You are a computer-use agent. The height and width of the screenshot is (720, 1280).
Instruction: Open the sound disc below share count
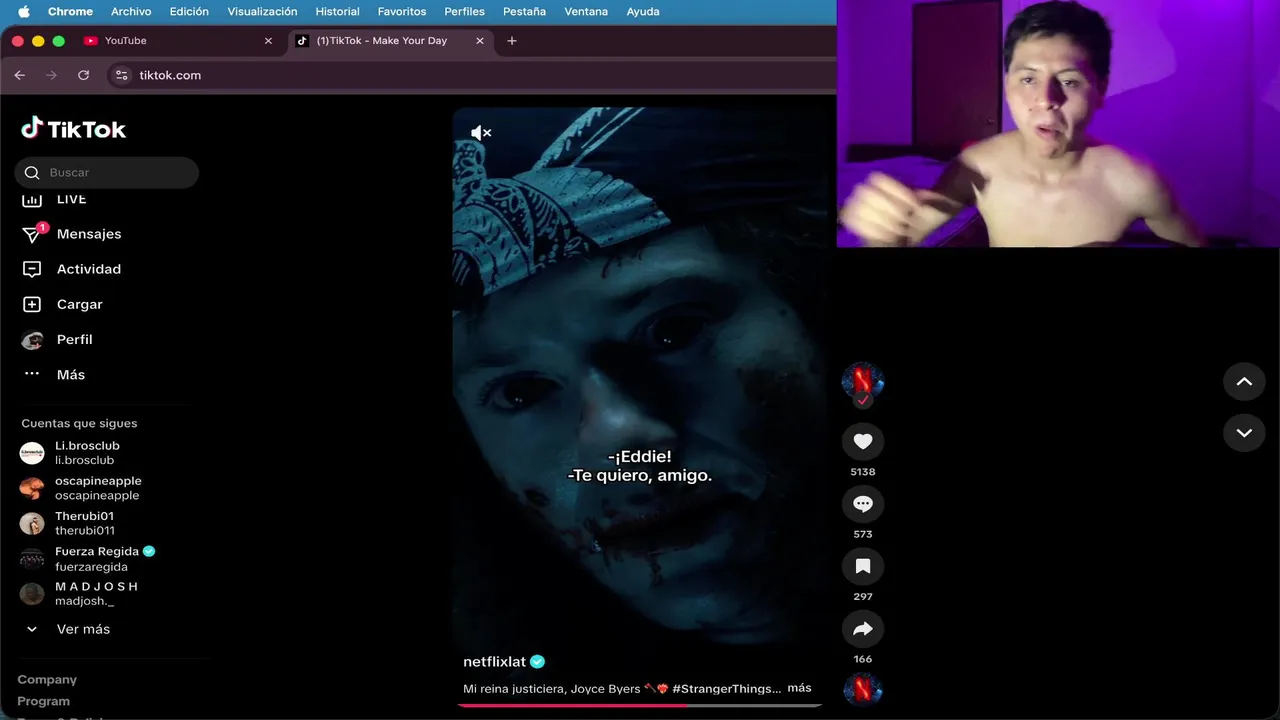tap(863, 690)
